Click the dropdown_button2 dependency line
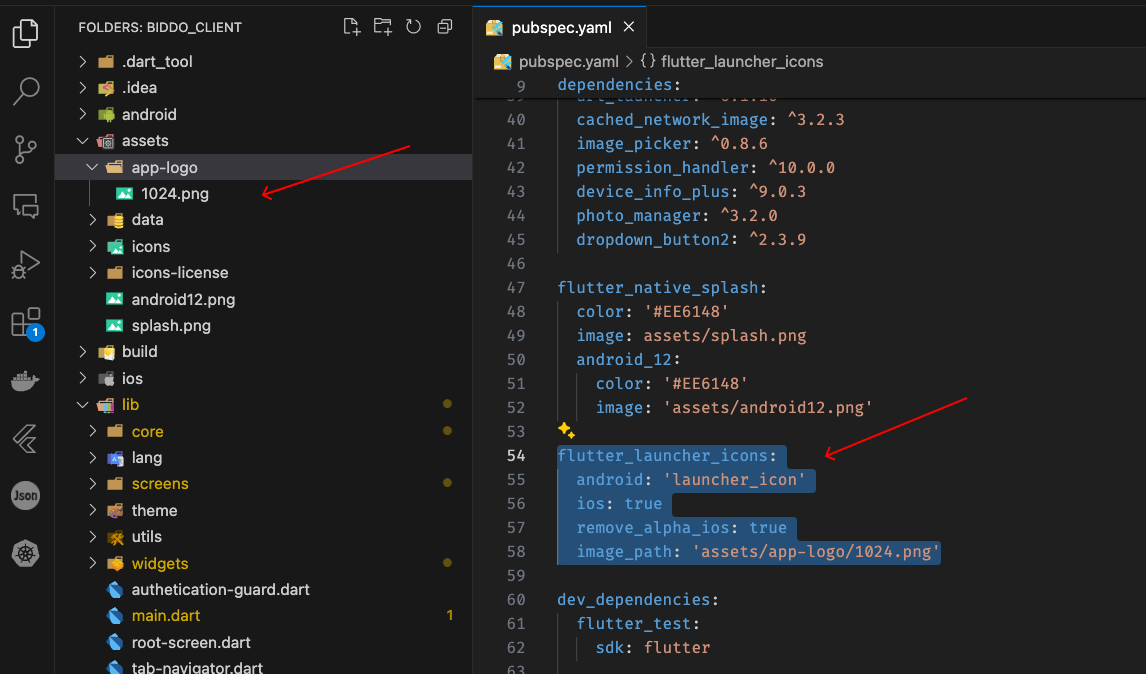 tap(691, 240)
